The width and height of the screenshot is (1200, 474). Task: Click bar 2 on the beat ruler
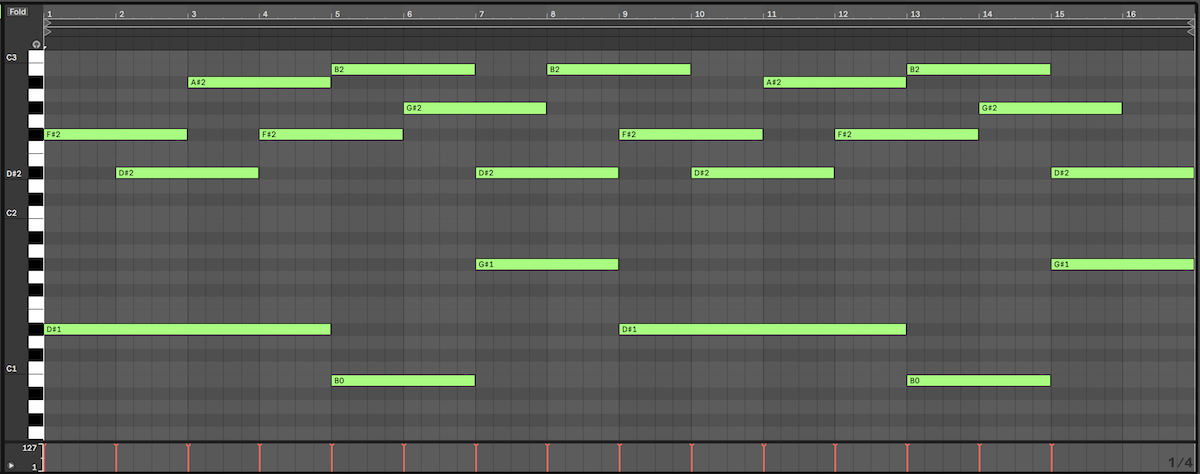tap(120, 13)
